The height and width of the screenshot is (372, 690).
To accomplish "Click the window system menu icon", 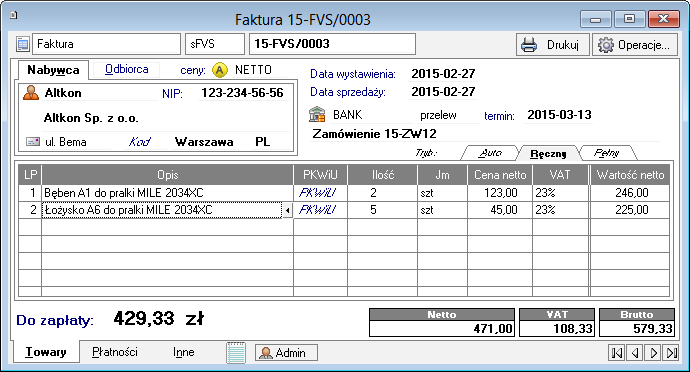I will pos(14,15).
